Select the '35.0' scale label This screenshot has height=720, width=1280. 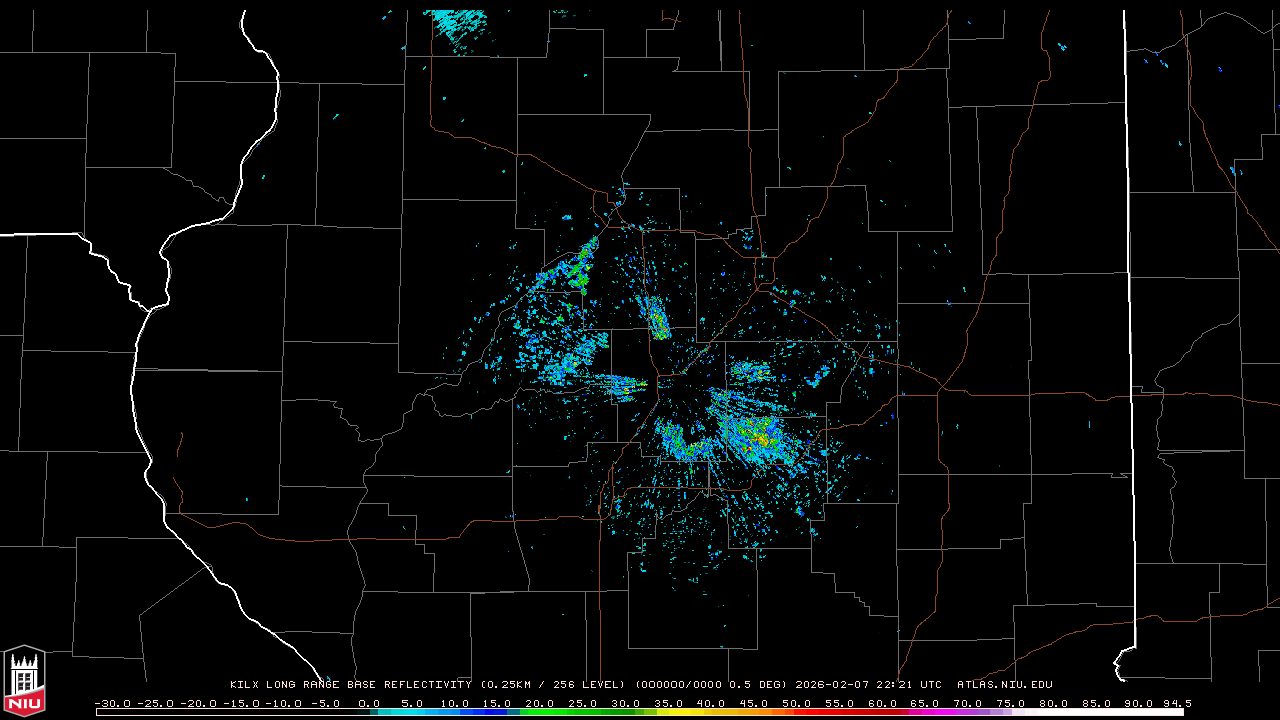tap(669, 703)
